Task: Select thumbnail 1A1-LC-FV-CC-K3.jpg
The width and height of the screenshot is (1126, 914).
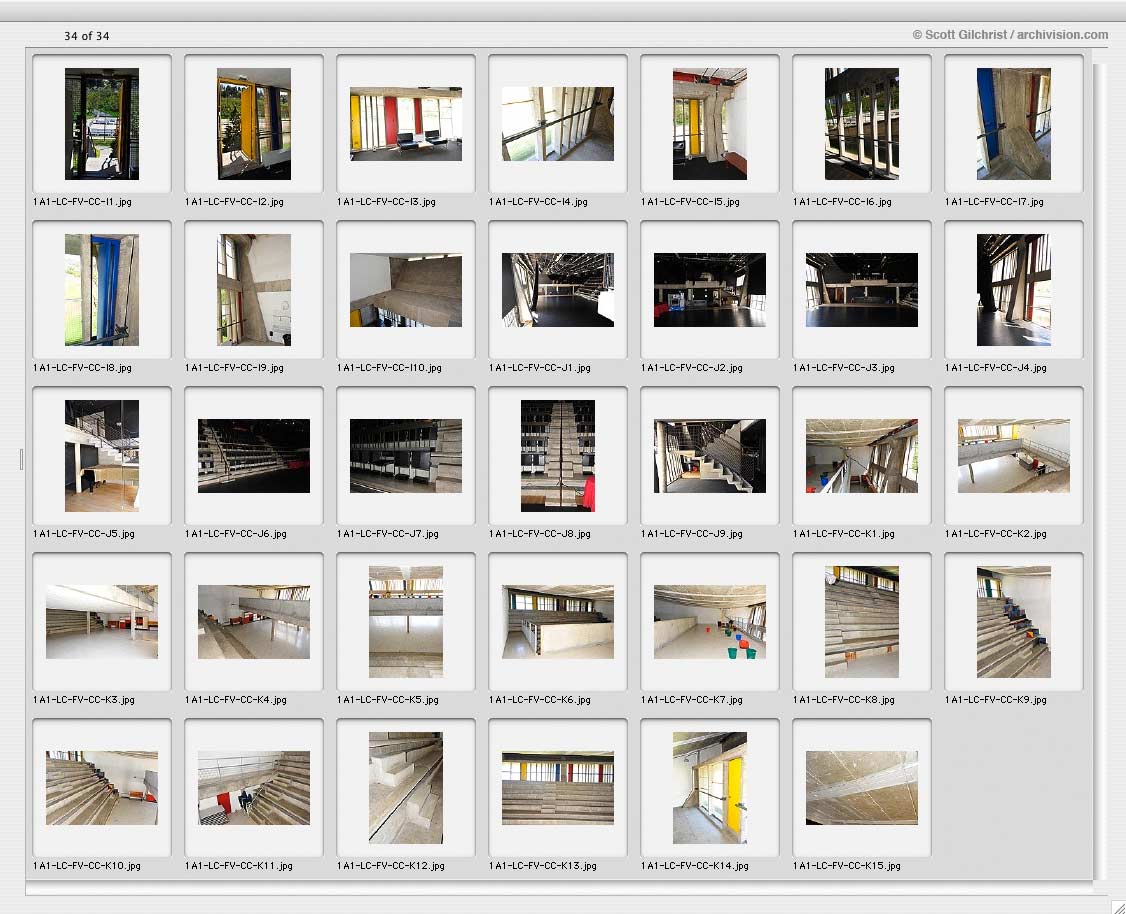Action: click(102, 622)
